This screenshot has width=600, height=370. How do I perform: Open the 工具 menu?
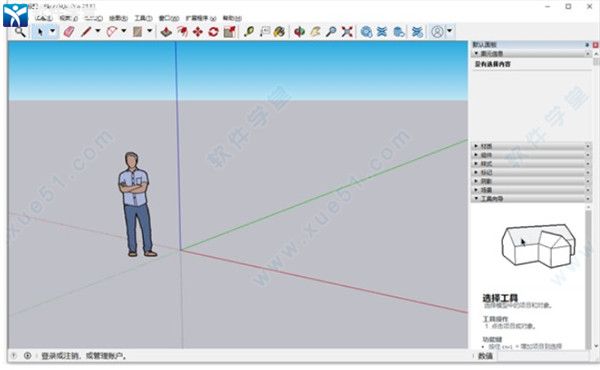click(x=143, y=18)
